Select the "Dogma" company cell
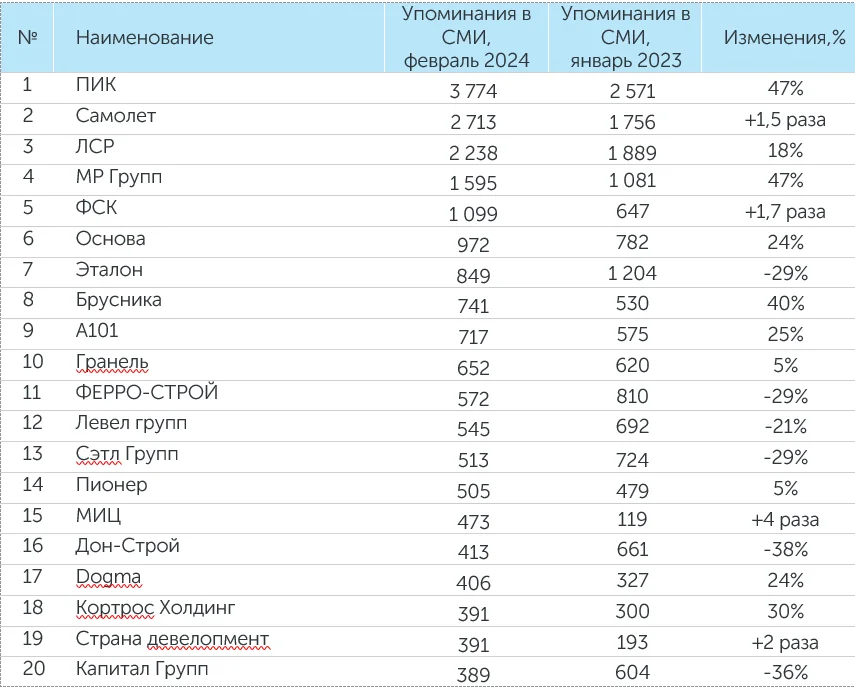 108,577
